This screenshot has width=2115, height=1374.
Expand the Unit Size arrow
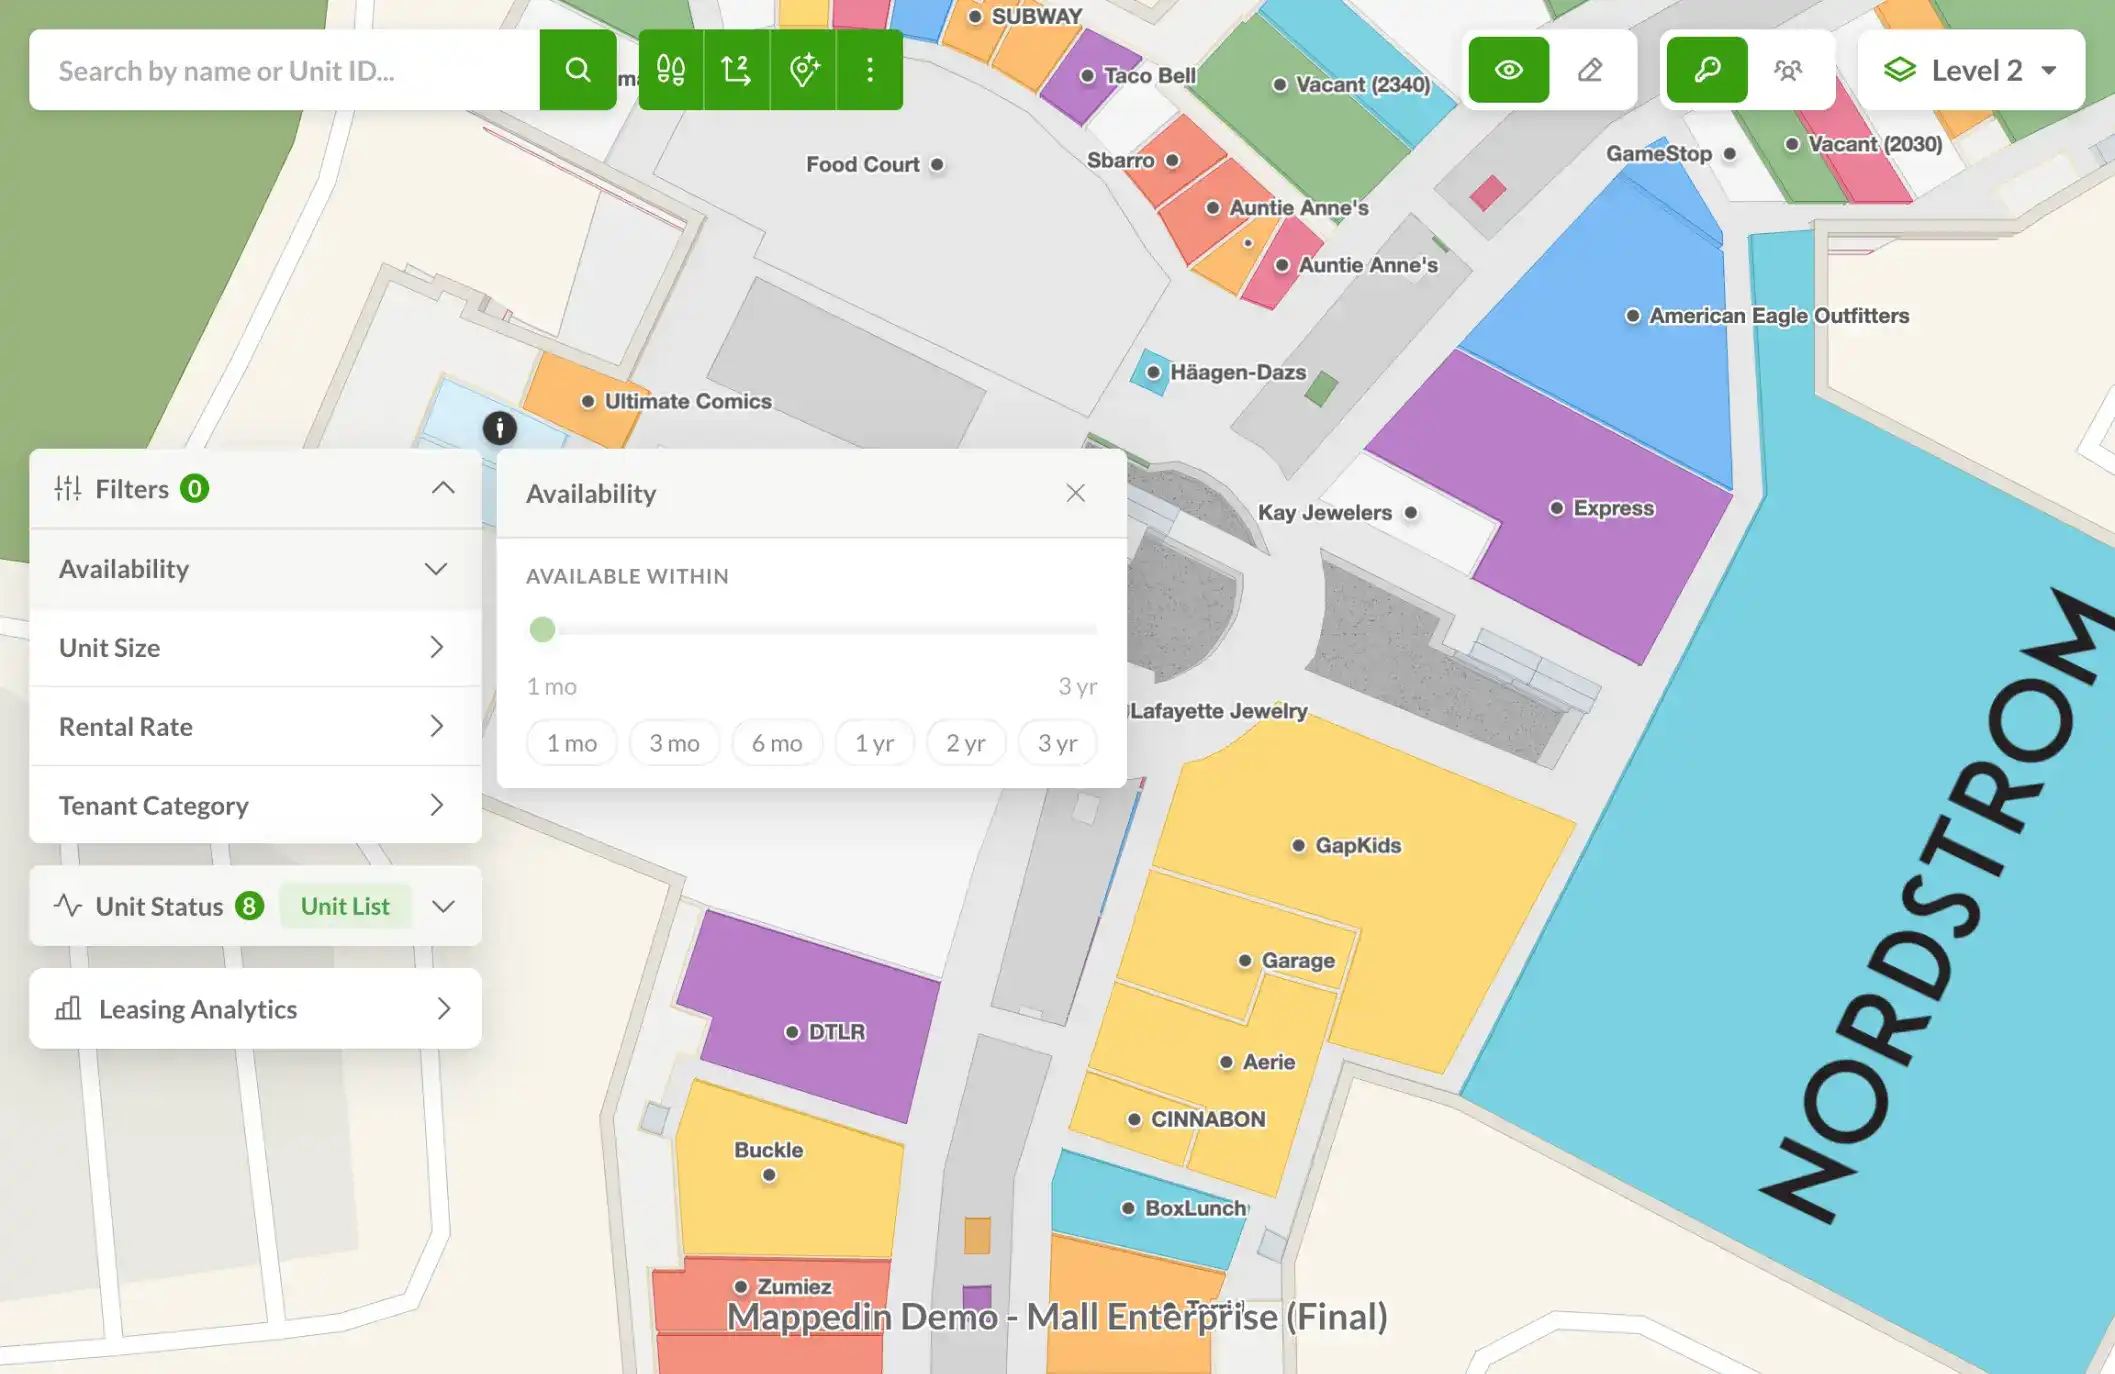(437, 647)
